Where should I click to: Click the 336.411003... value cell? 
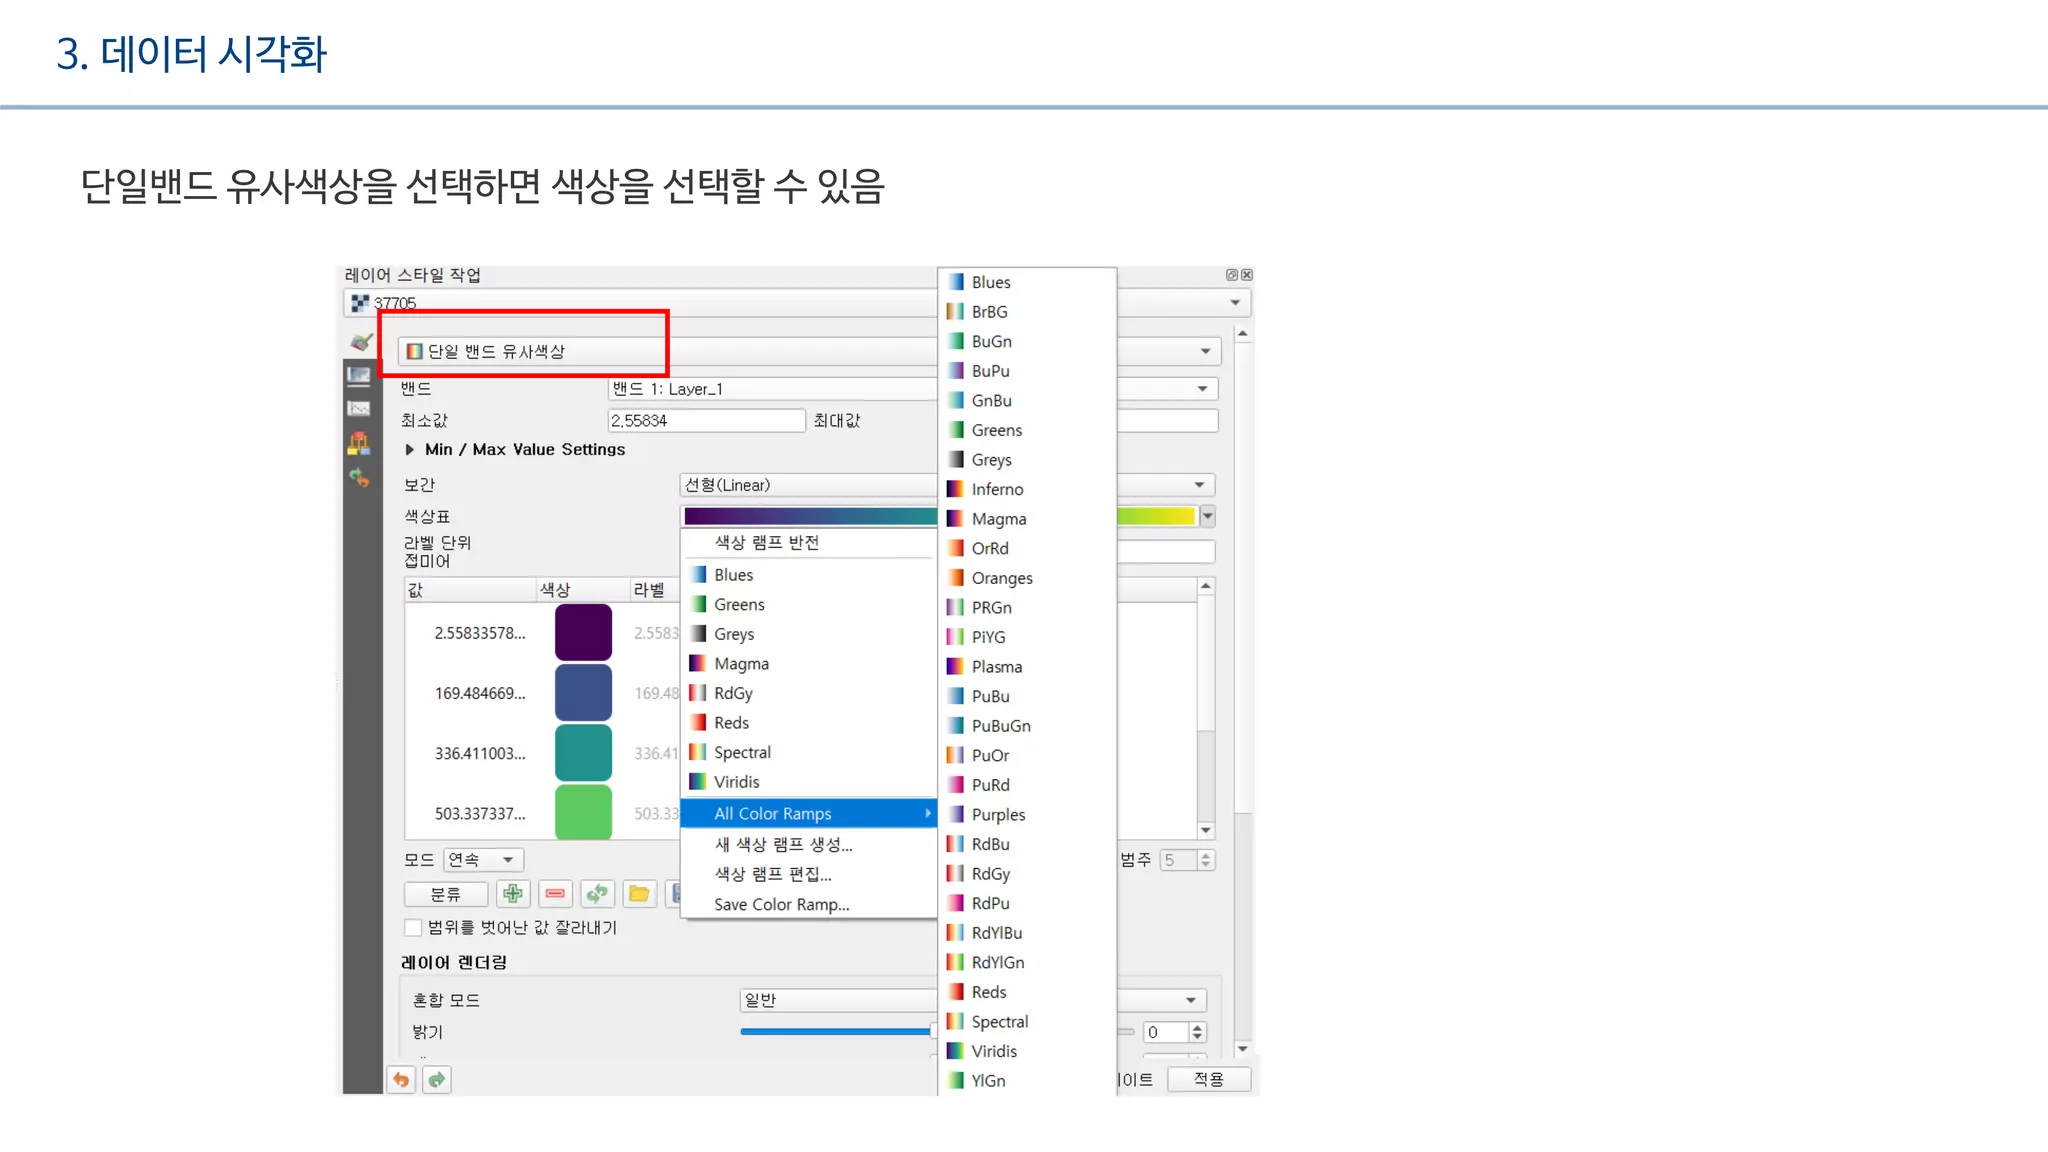click(479, 753)
